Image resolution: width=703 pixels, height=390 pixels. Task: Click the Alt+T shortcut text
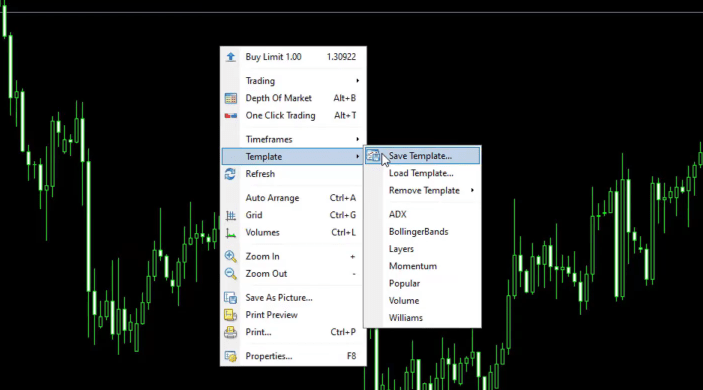[x=345, y=116]
